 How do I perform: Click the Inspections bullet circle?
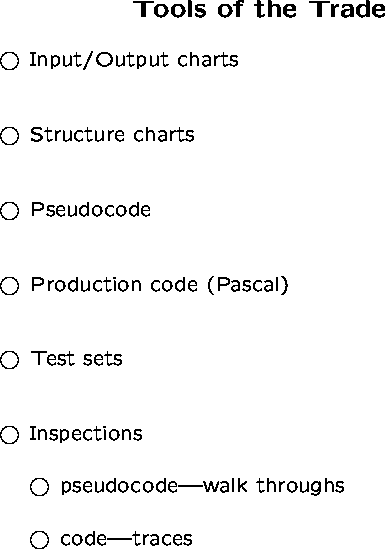[x=9, y=435]
